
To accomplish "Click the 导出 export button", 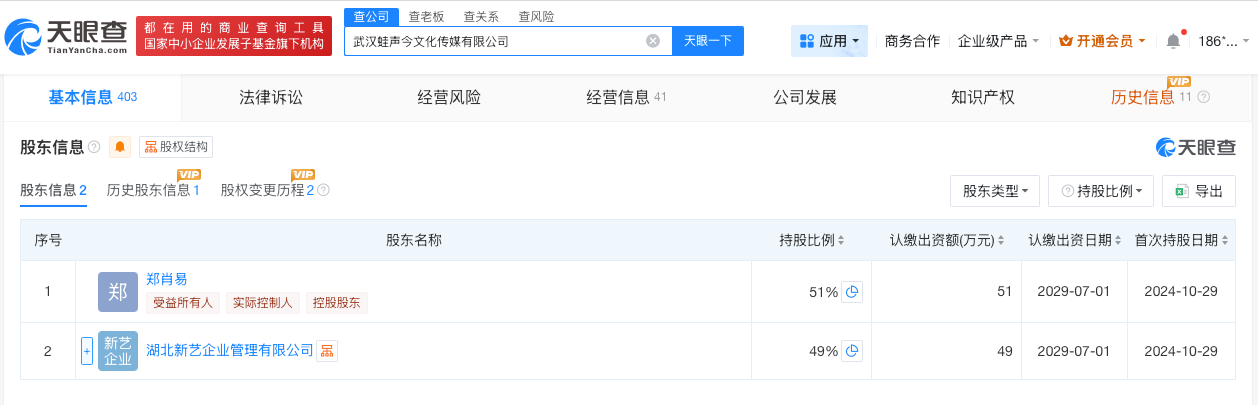I will pos(1199,191).
